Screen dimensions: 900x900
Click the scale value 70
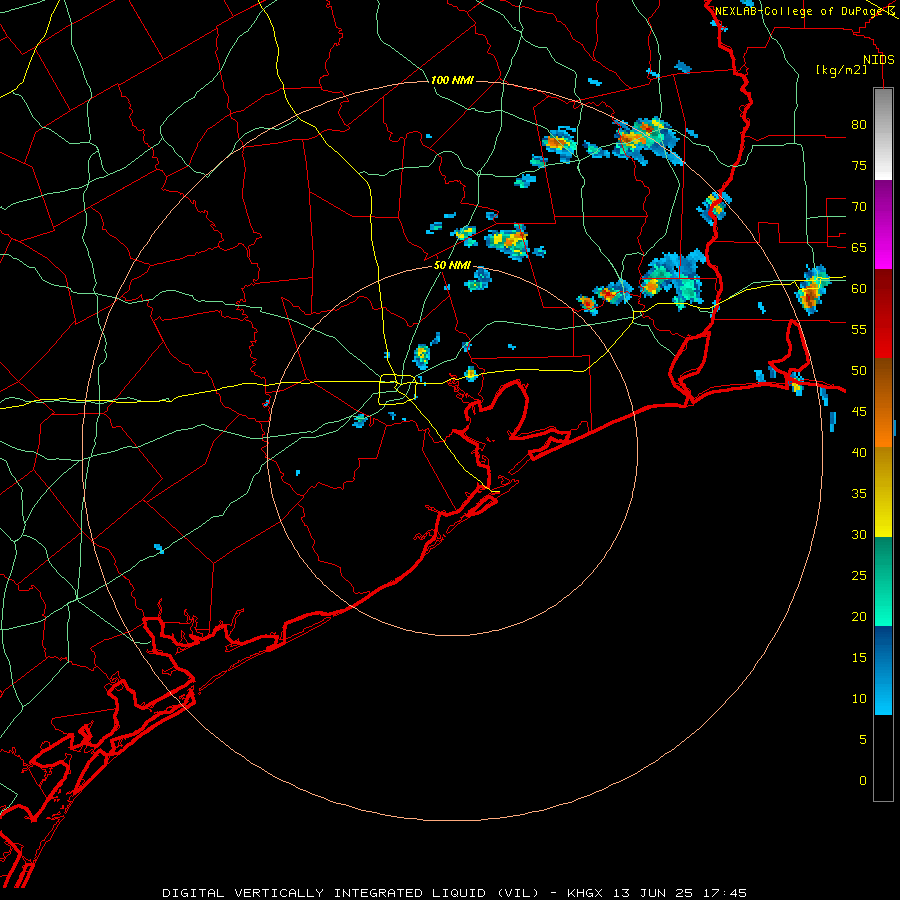click(x=859, y=207)
